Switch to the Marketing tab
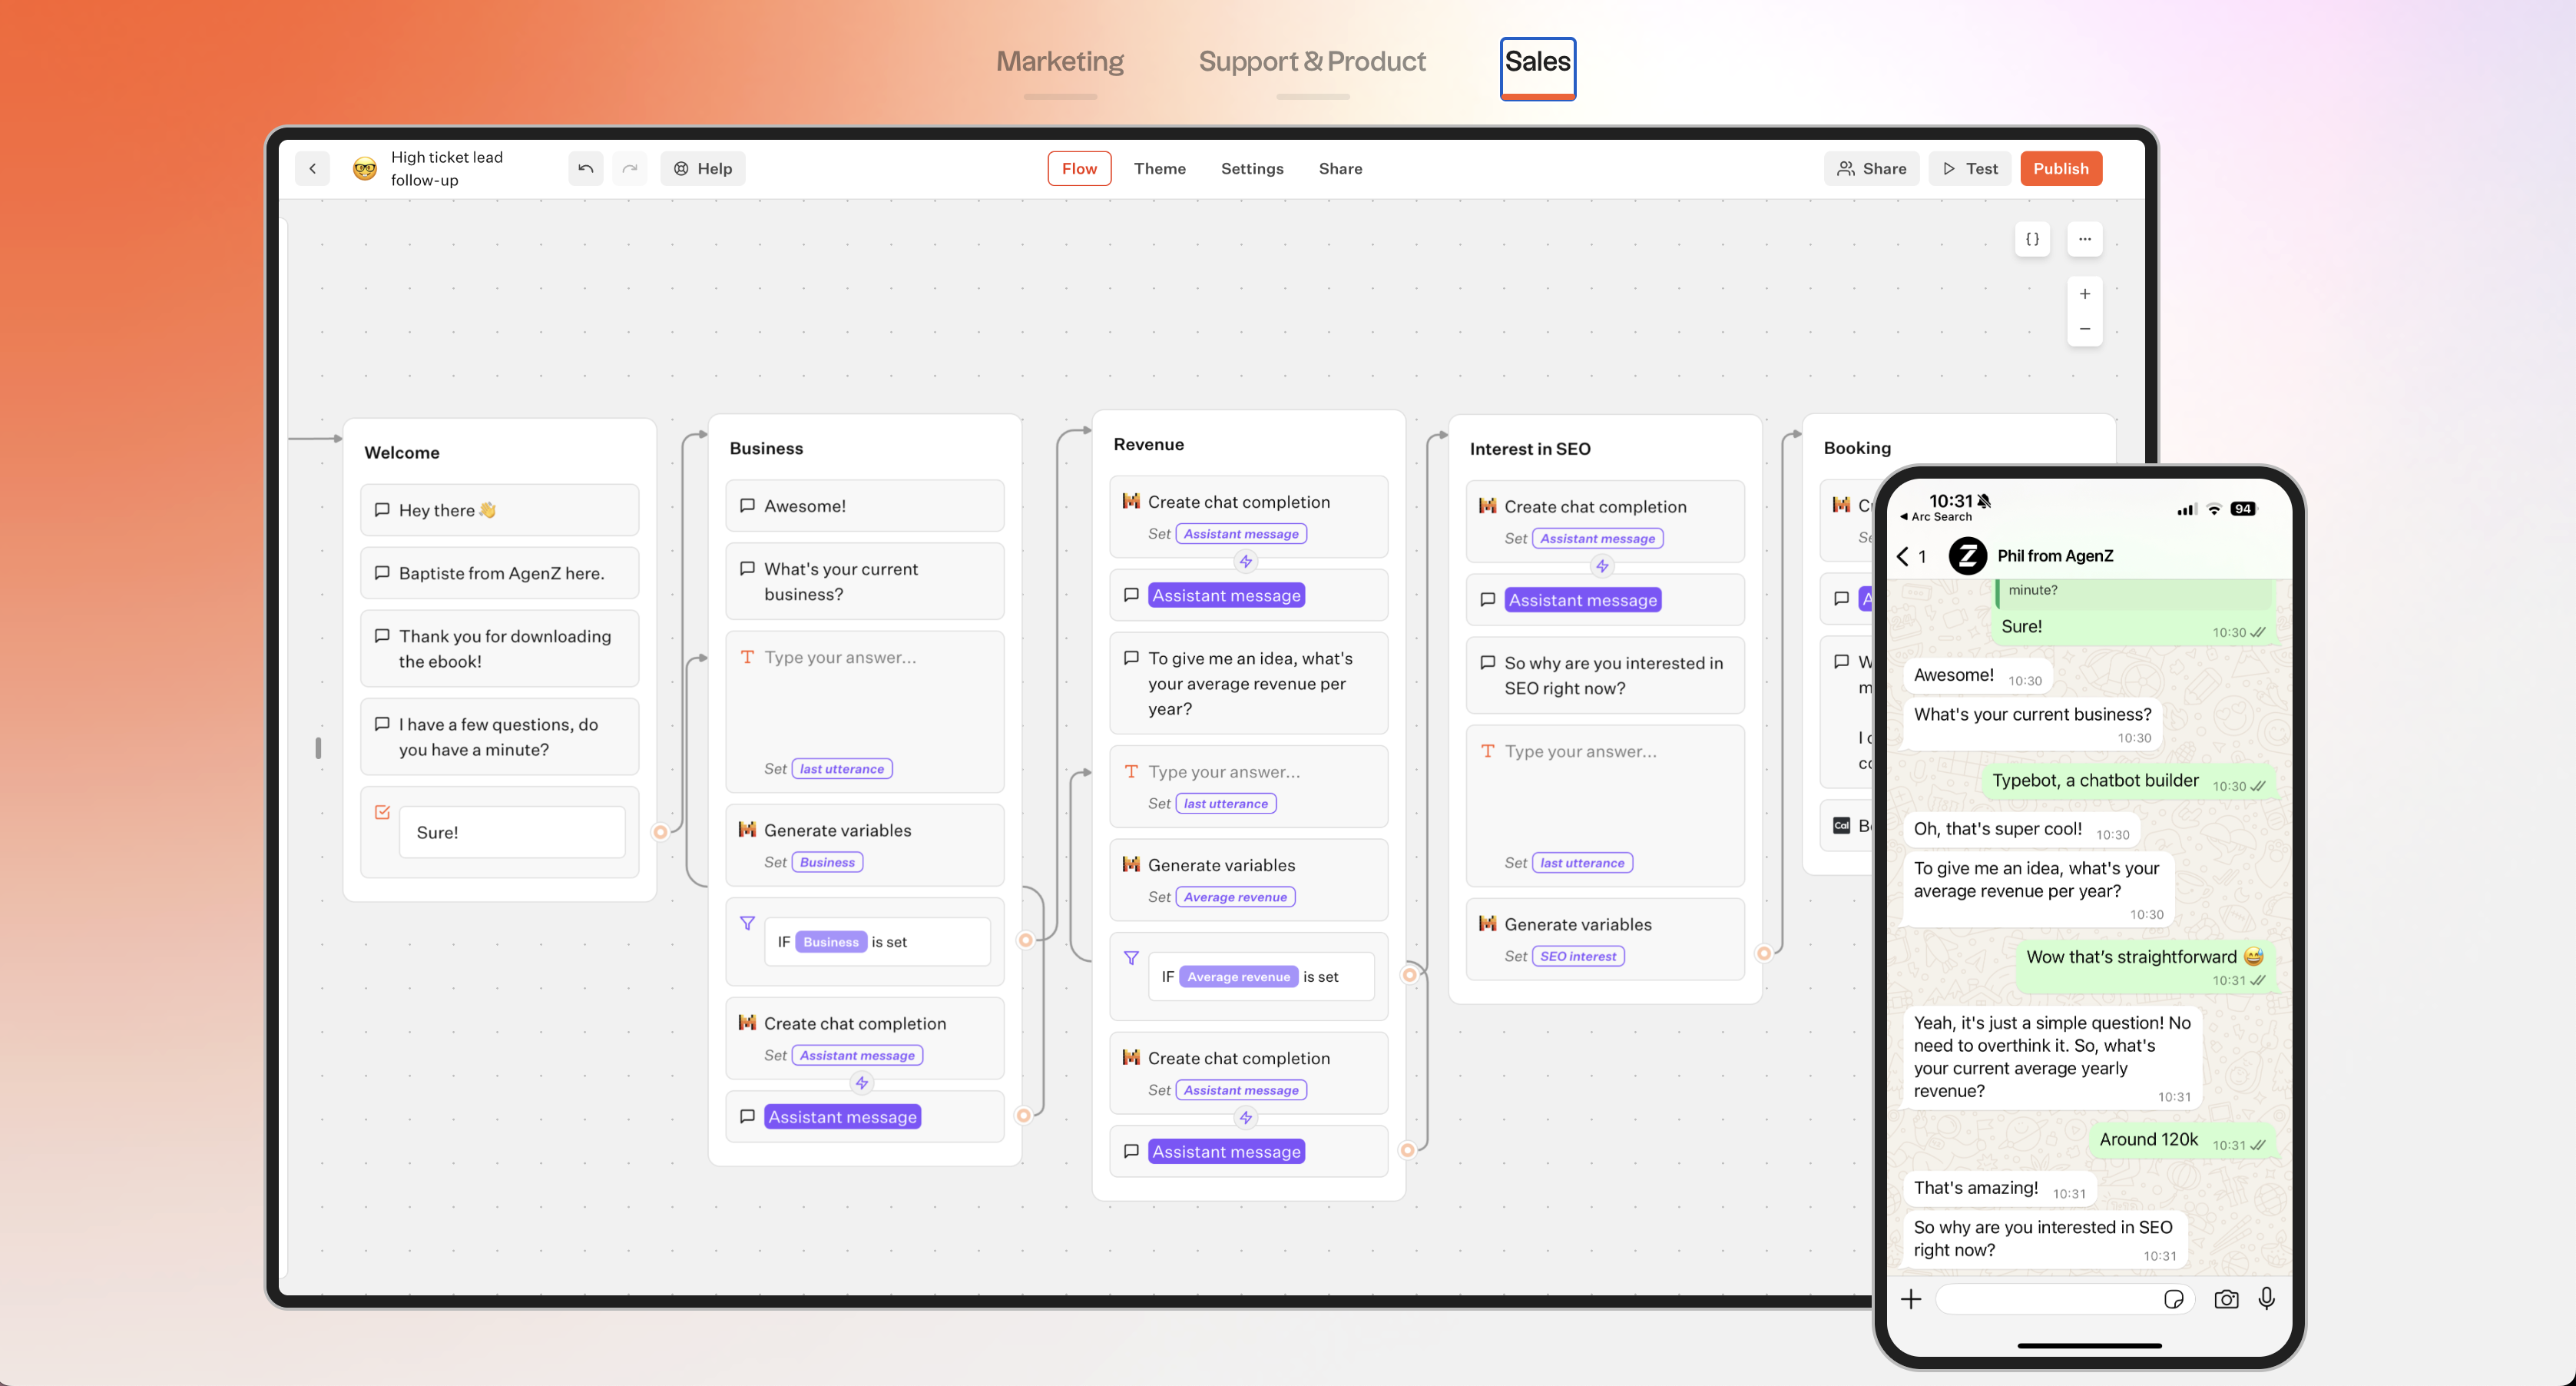The width and height of the screenshot is (2576, 1386). tap(1059, 62)
